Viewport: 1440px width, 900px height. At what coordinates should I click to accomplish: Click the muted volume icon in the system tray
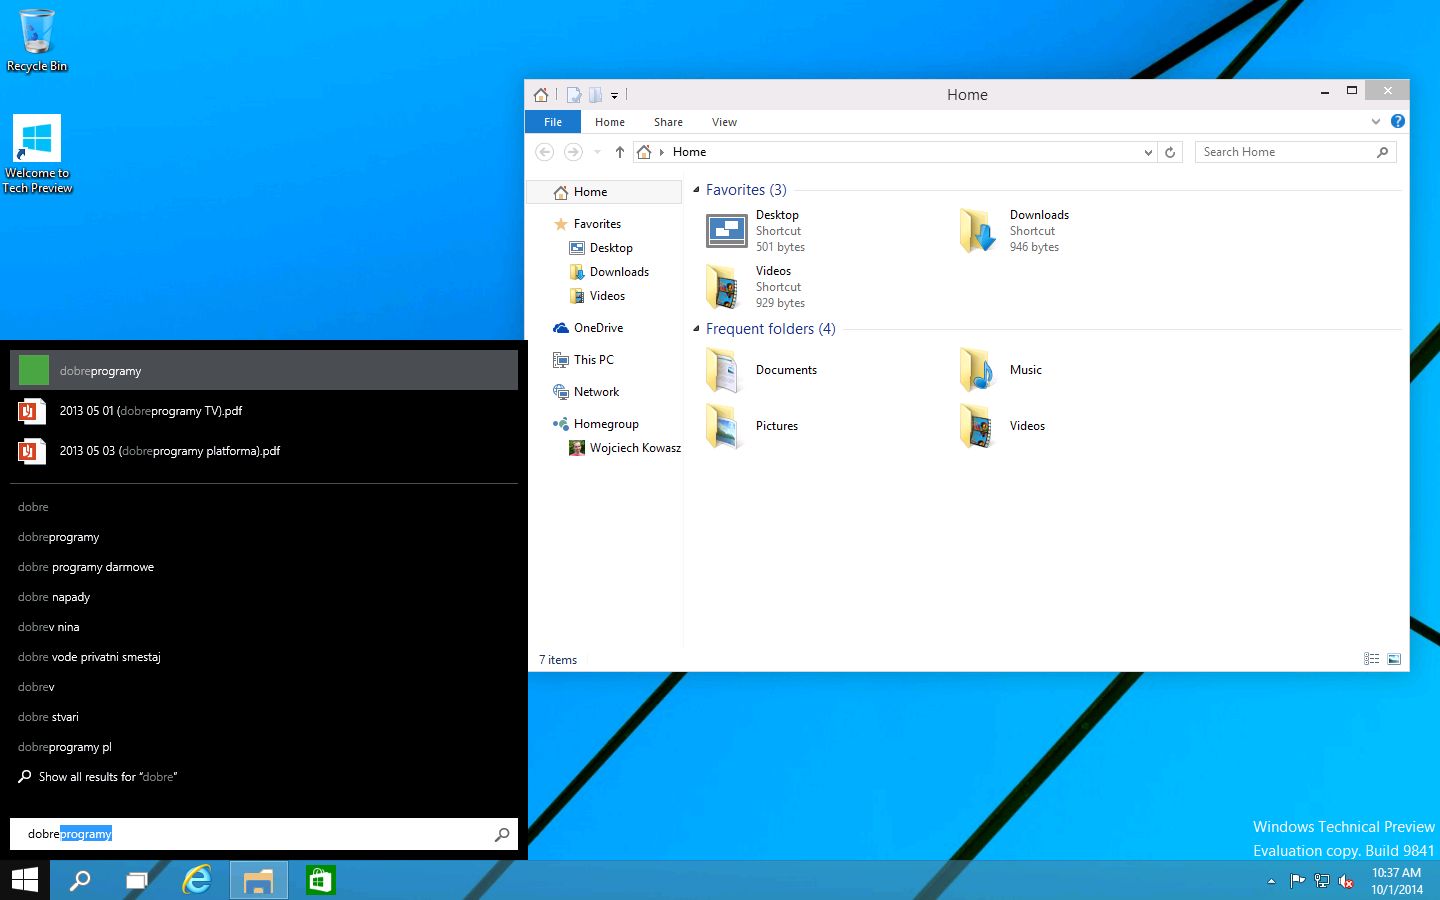(x=1346, y=881)
